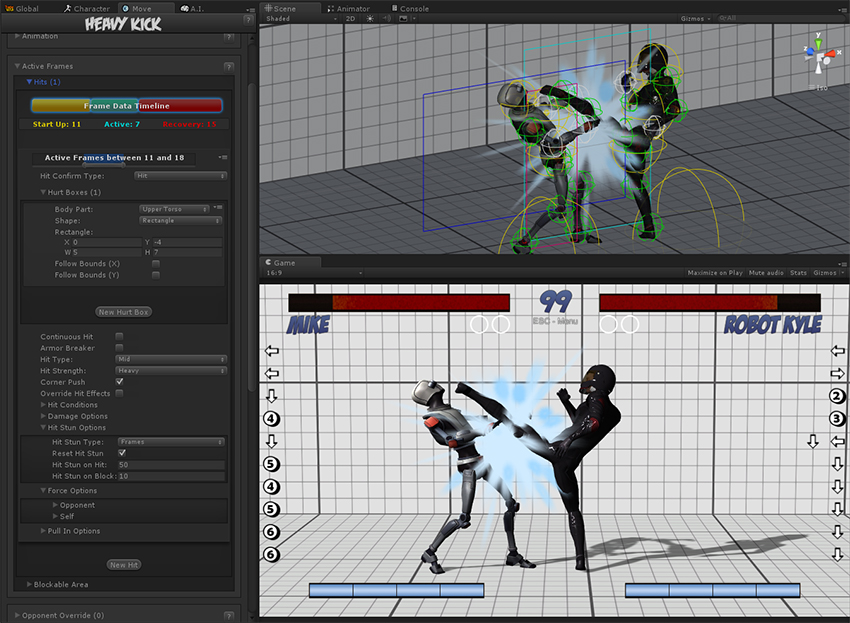Click the first round marker circle under Mike
Screen dimensions: 850x623
pyautogui.click(x=479, y=324)
